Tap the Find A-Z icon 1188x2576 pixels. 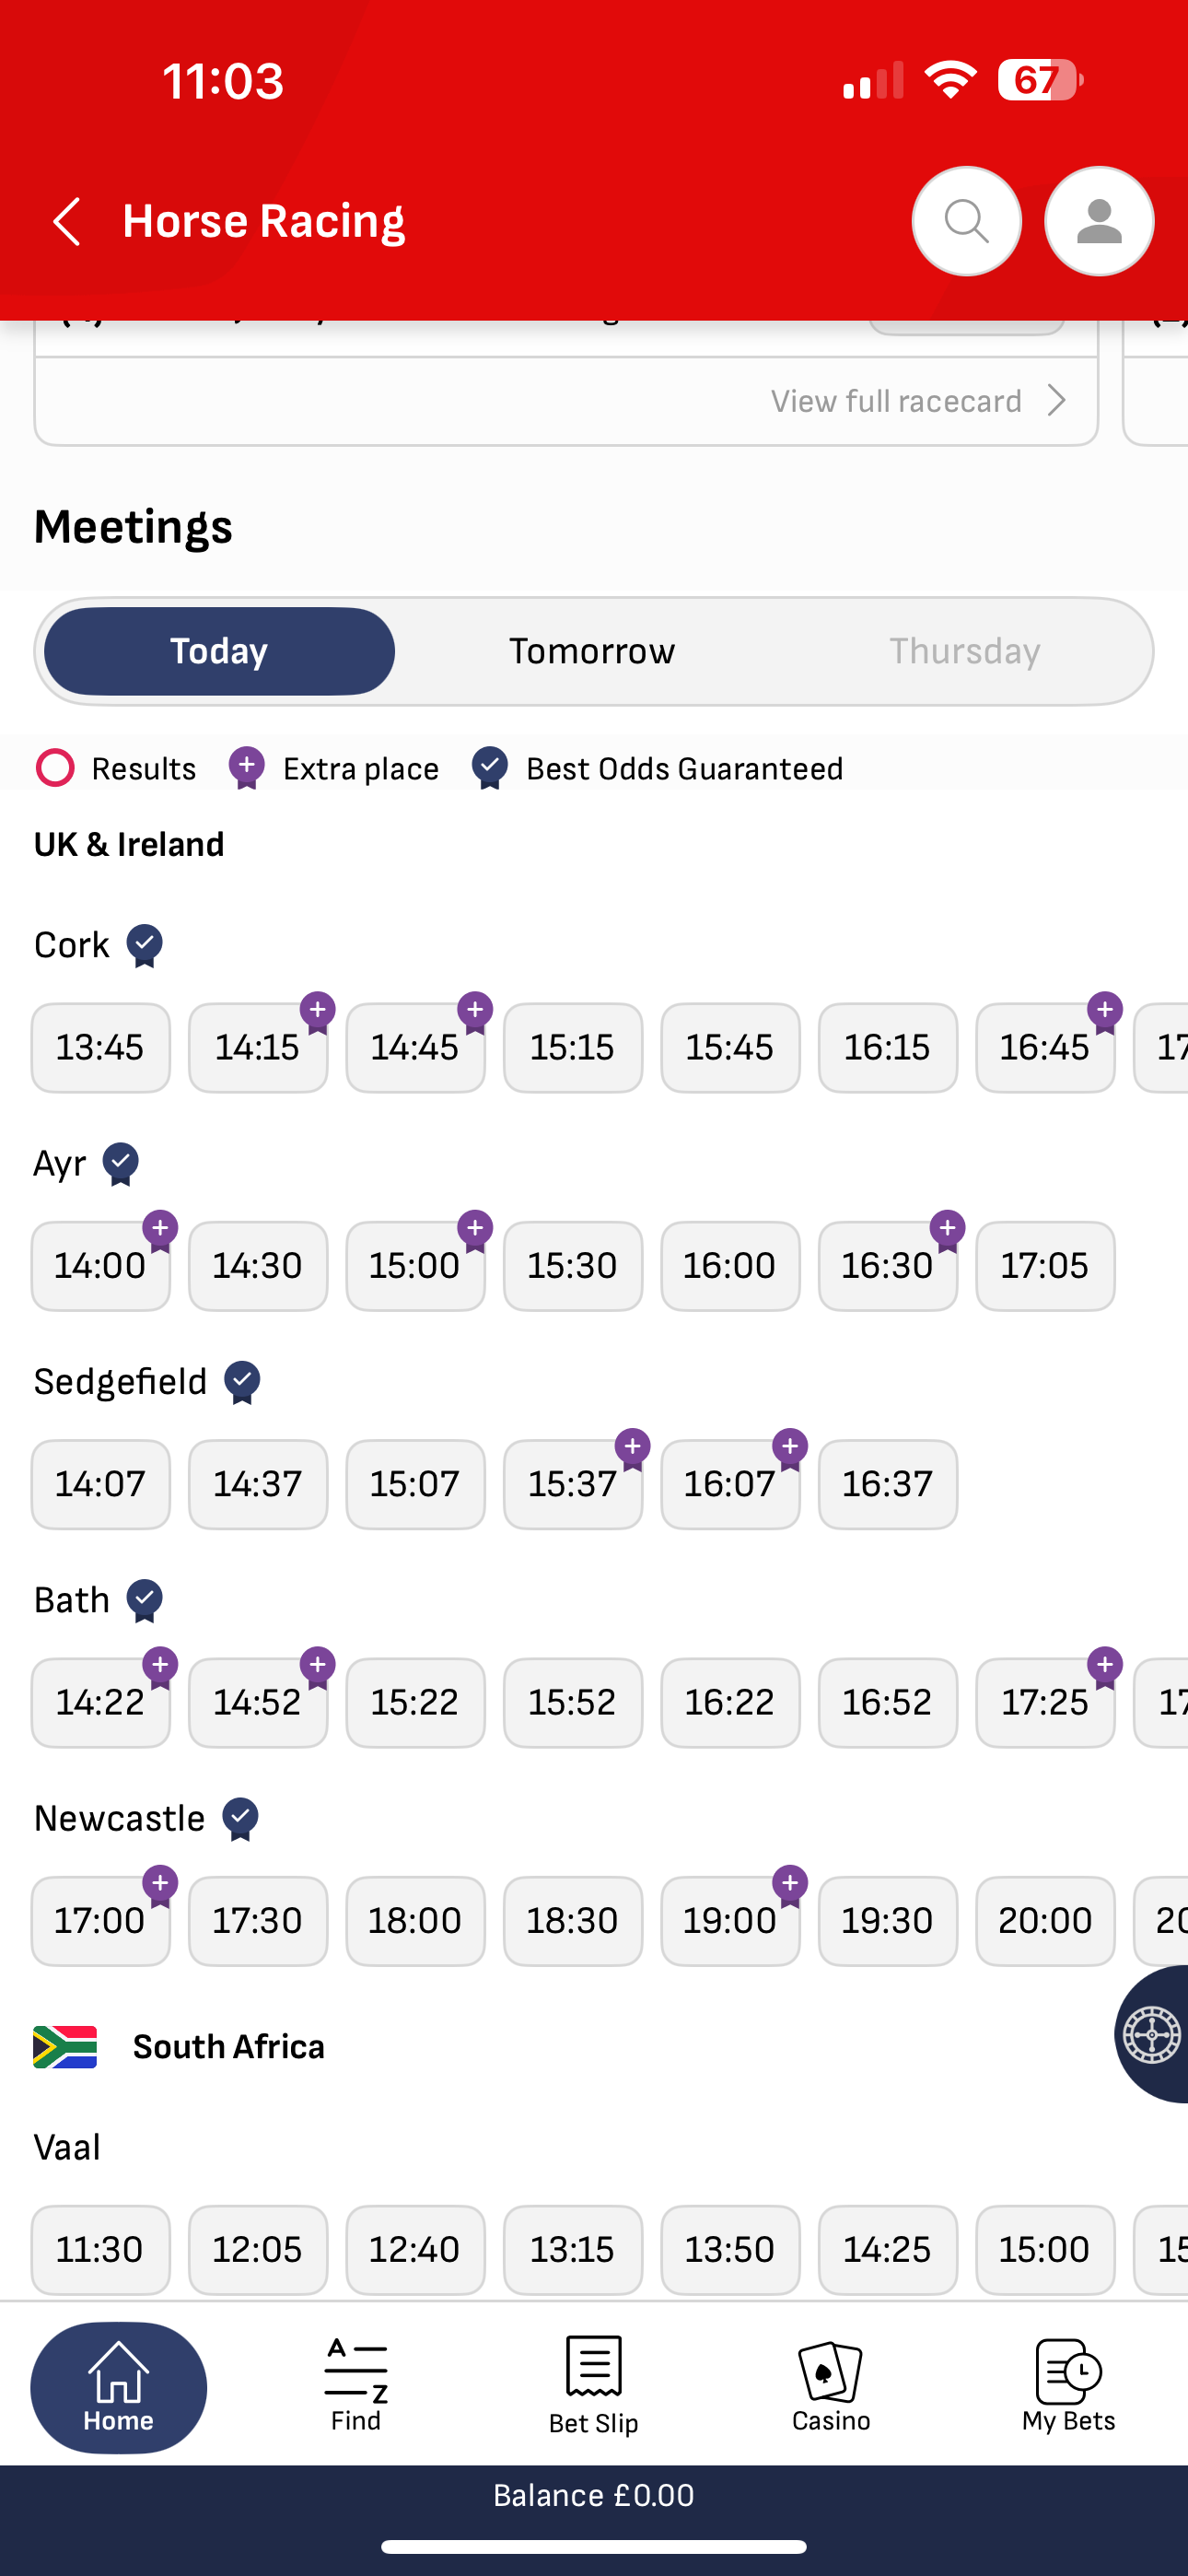tap(356, 2384)
